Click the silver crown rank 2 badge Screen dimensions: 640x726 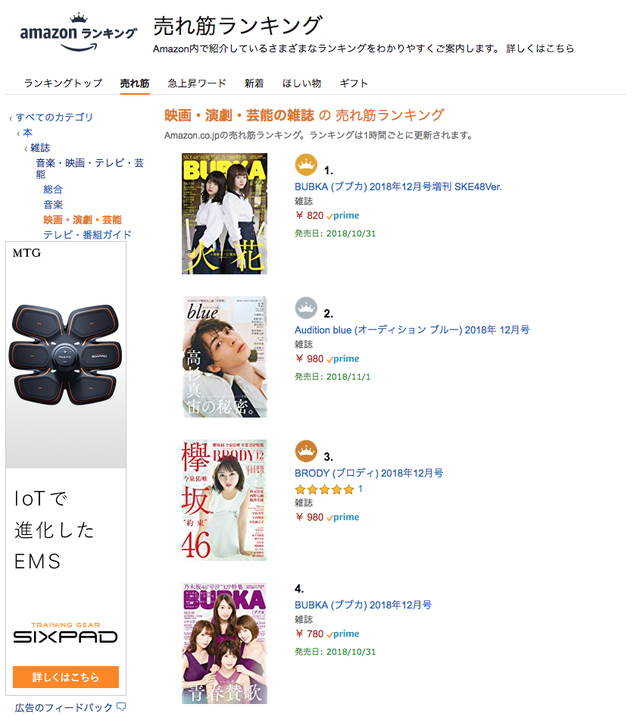(x=306, y=308)
